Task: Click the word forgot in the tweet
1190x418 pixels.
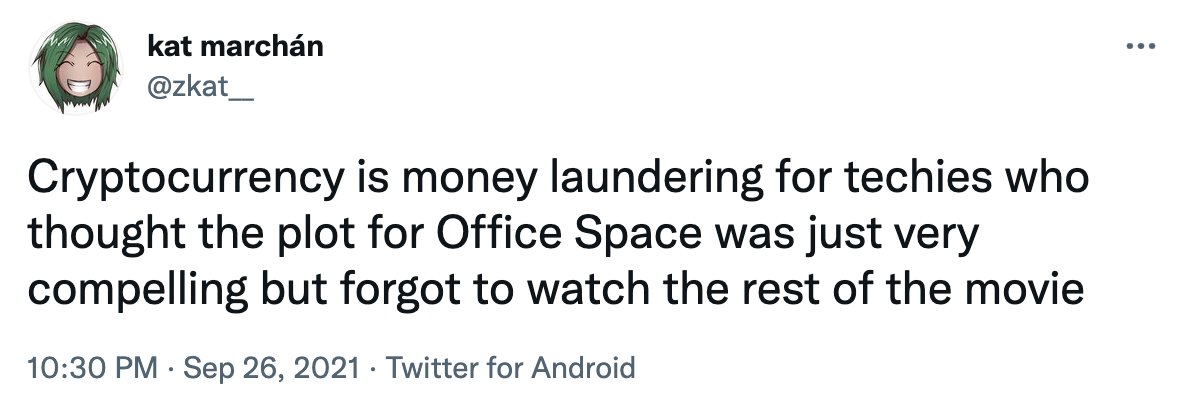Action: [x=381, y=290]
